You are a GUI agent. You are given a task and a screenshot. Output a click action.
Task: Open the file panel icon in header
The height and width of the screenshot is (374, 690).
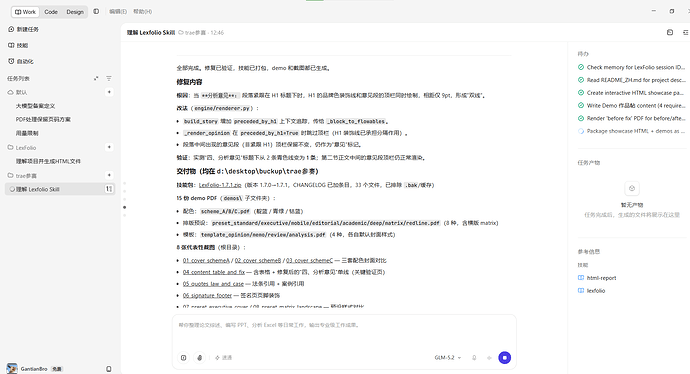pos(670,32)
